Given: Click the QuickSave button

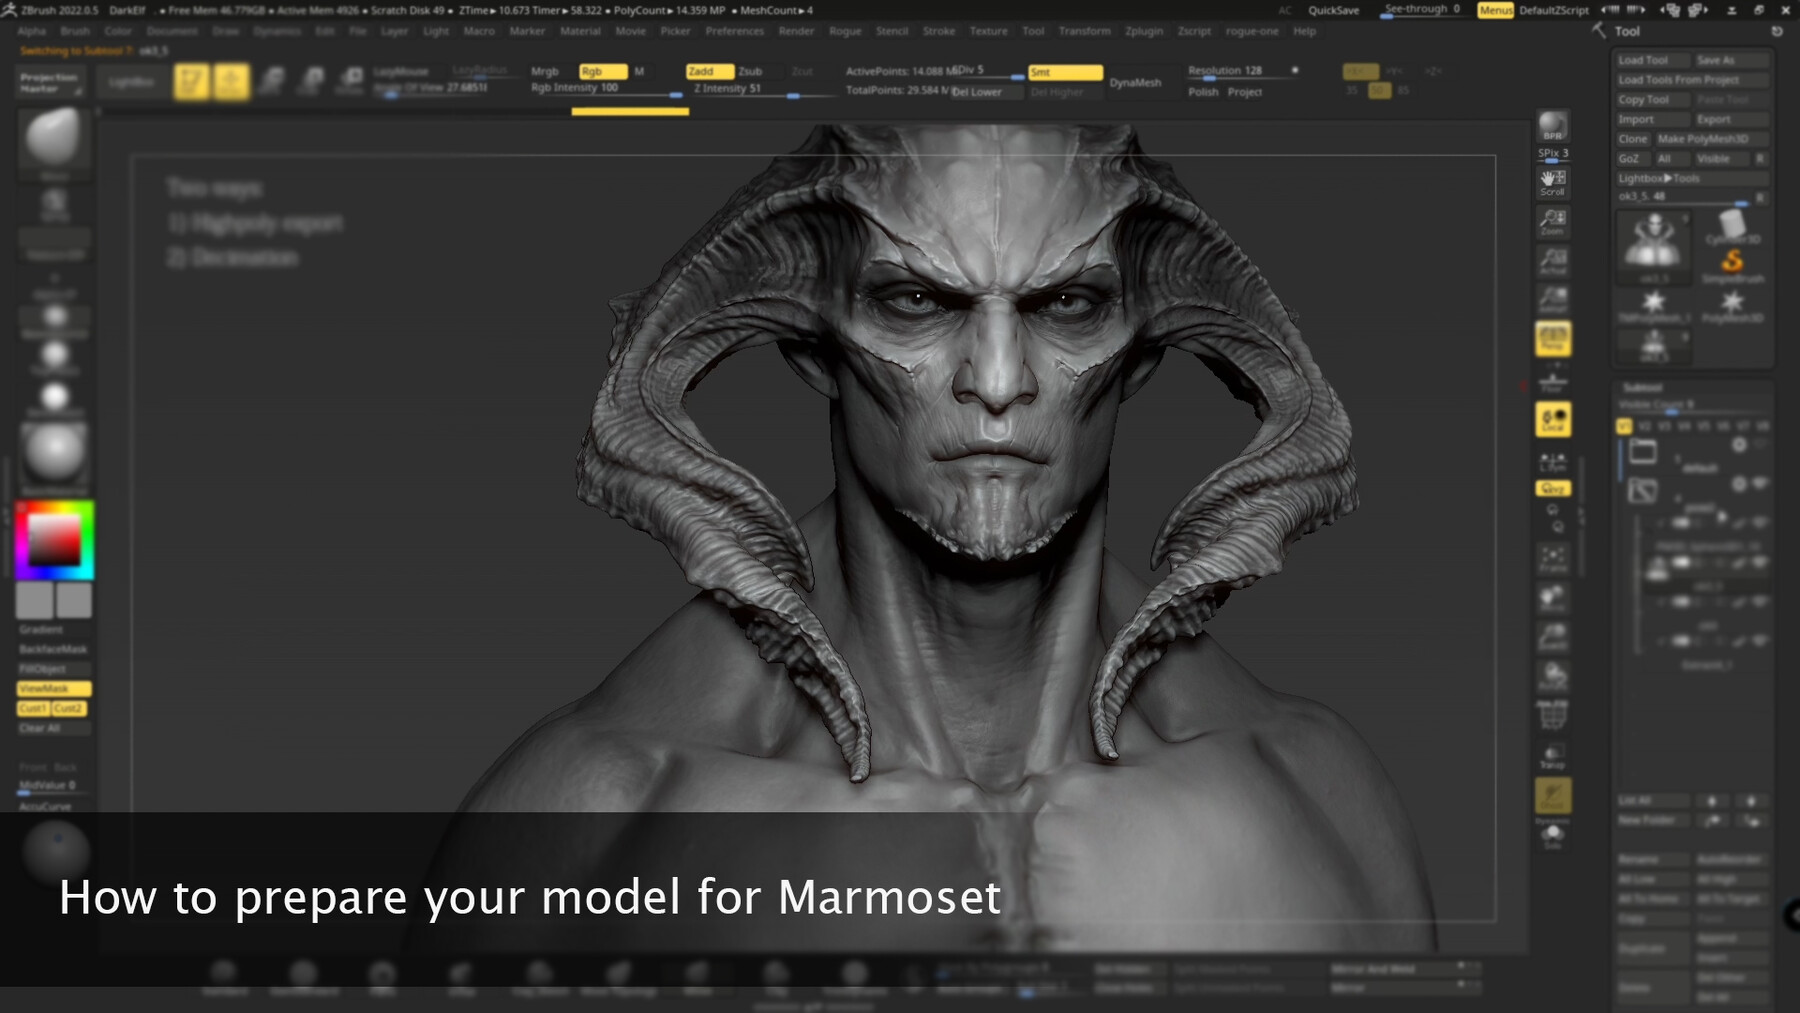Looking at the screenshot, I should 1333,10.
